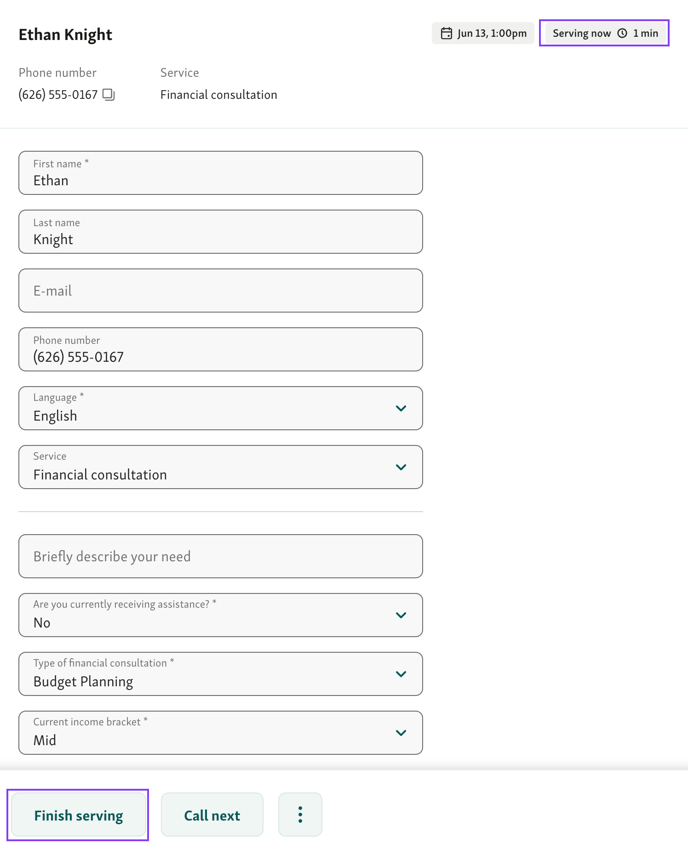
Task: Focus the First name field containing Ethan
Action: (x=220, y=173)
